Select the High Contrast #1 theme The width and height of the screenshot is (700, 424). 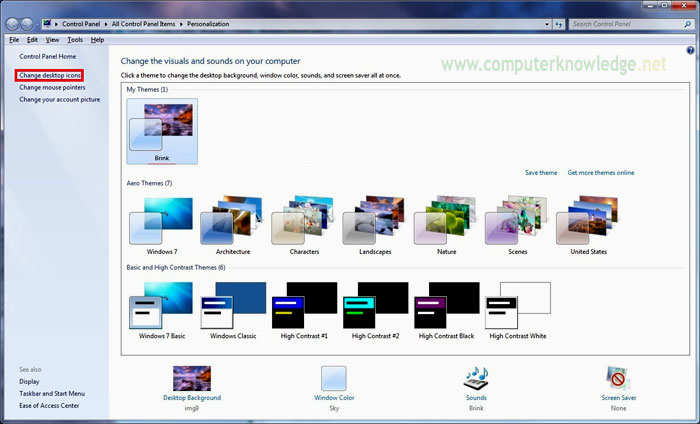[x=304, y=310]
